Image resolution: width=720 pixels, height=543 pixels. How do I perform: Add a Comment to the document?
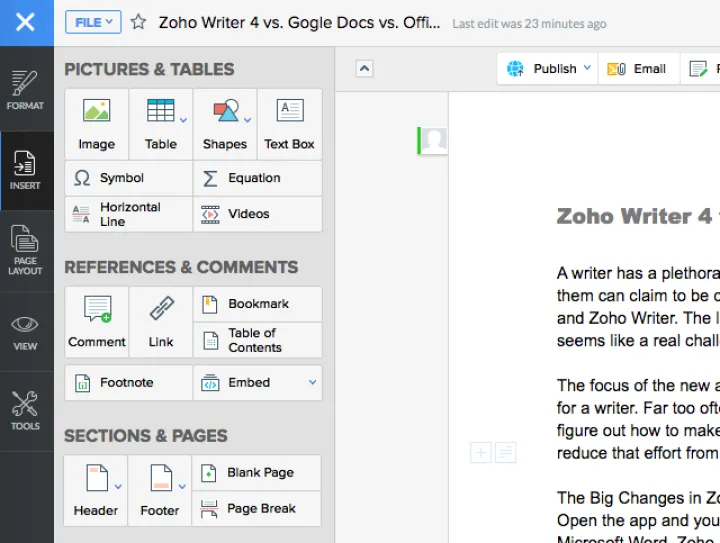pyautogui.click(x=96, y=321)
